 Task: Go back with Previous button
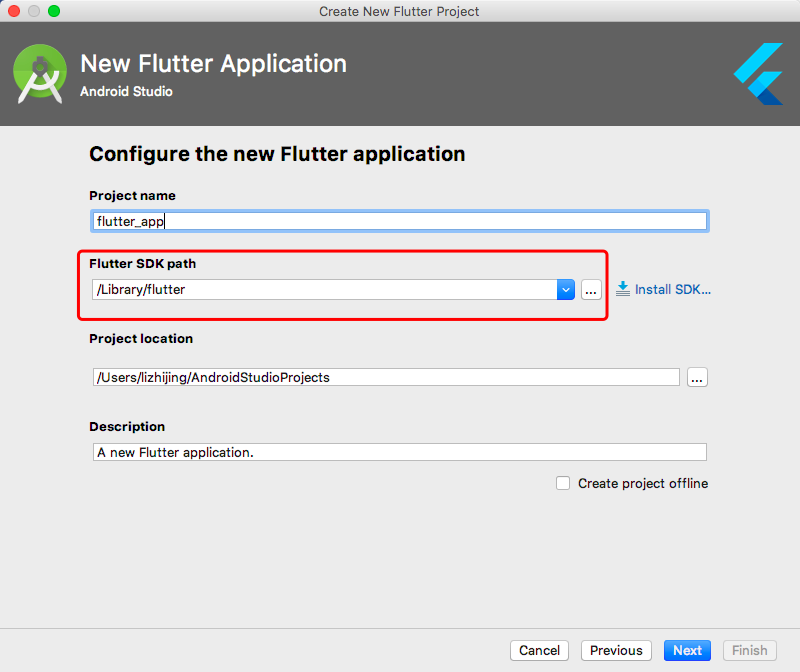(616, 651)
